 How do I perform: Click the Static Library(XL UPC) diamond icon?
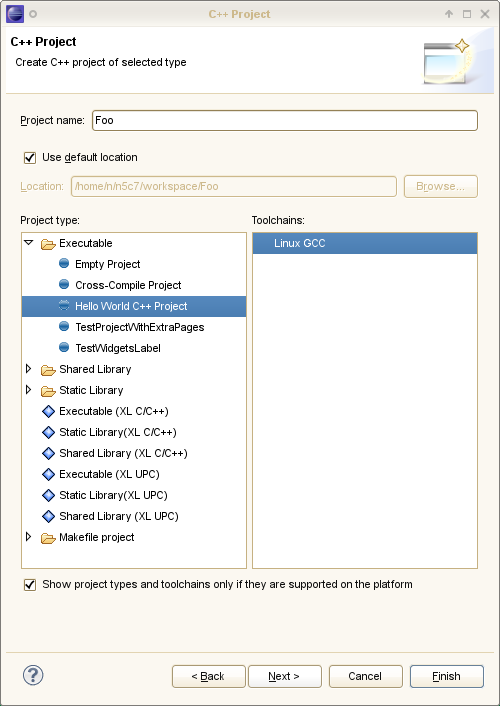(x=48, y=495)
